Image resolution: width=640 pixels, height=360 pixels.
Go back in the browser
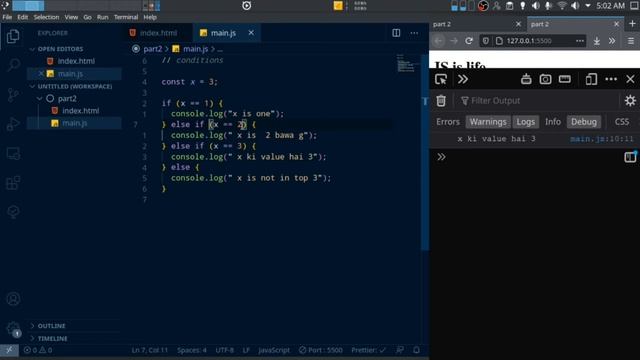click(x=438, y=41)
